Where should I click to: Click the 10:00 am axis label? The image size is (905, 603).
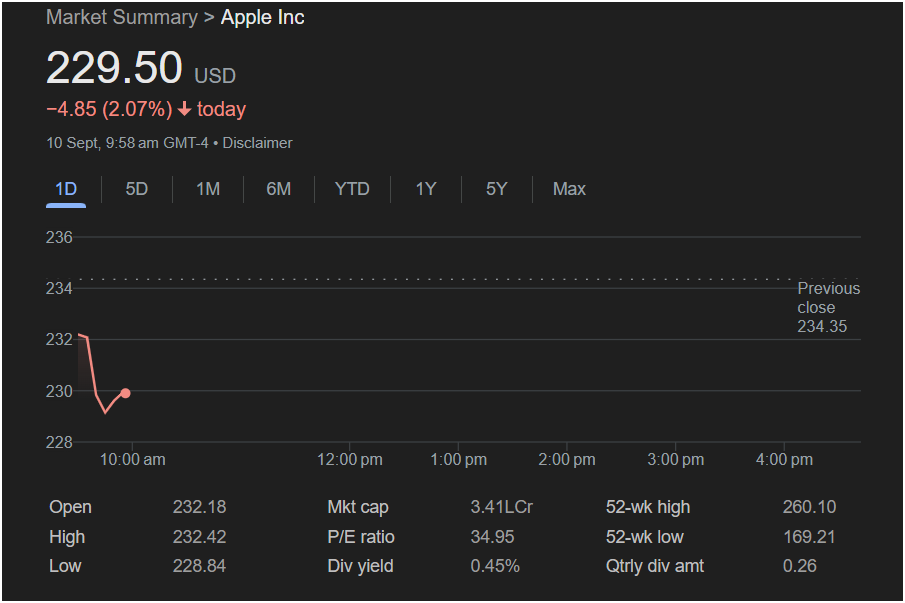click(133, 460)
